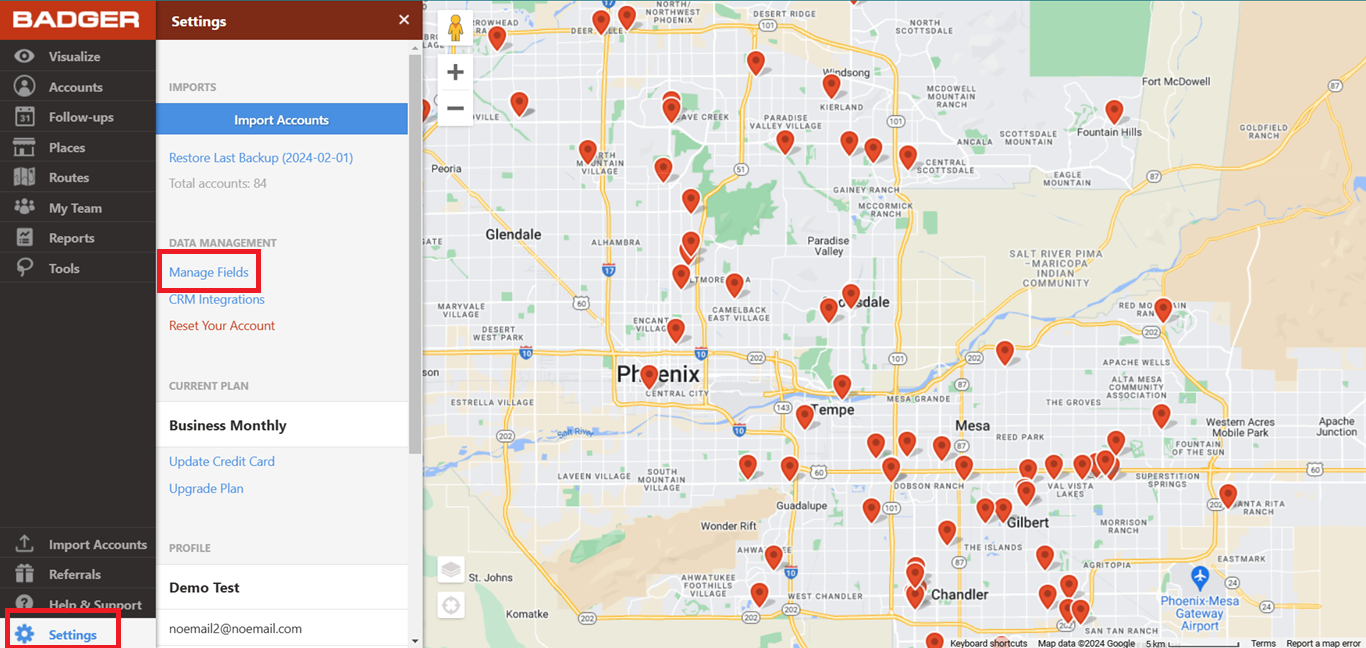Click the Import Accounts blue button
The height and width of the screenshot is (648, 1366).
(282, 119)
